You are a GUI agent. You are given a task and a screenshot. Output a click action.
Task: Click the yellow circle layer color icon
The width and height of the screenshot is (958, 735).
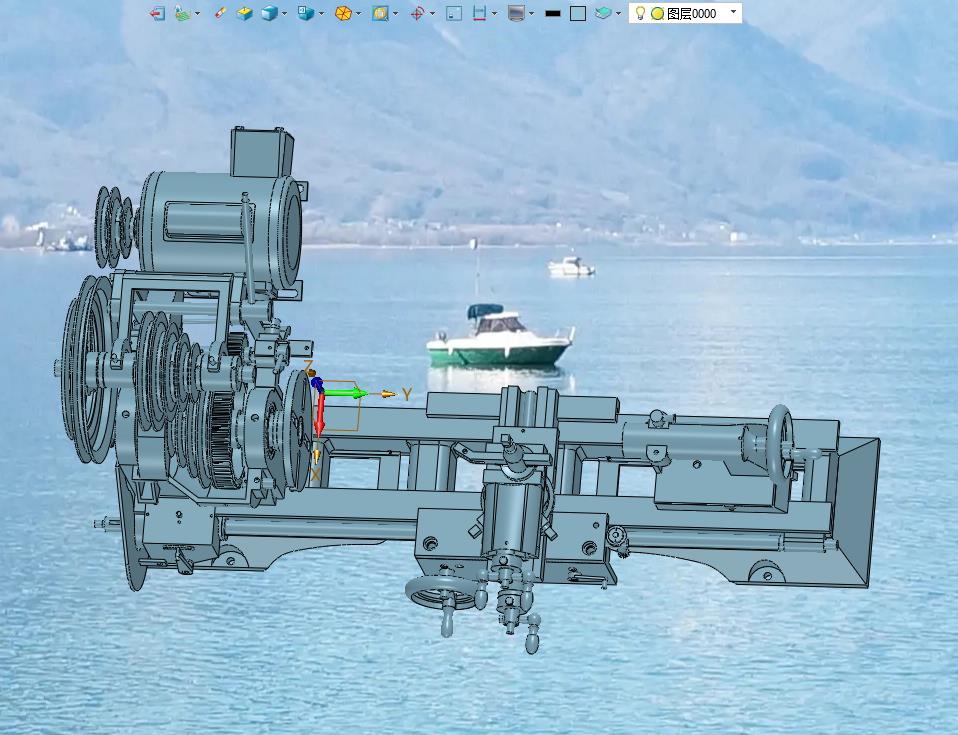[657, 13]
